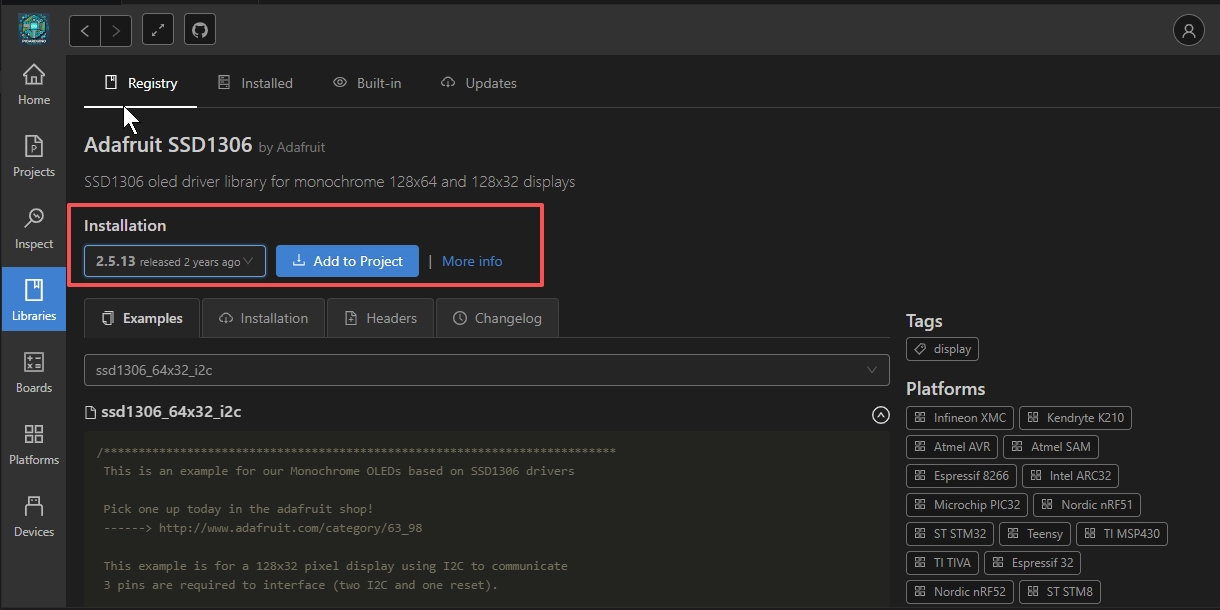Click the Adafruit author link
Screen dimensions: 1220x610
(x=300, y=147)
